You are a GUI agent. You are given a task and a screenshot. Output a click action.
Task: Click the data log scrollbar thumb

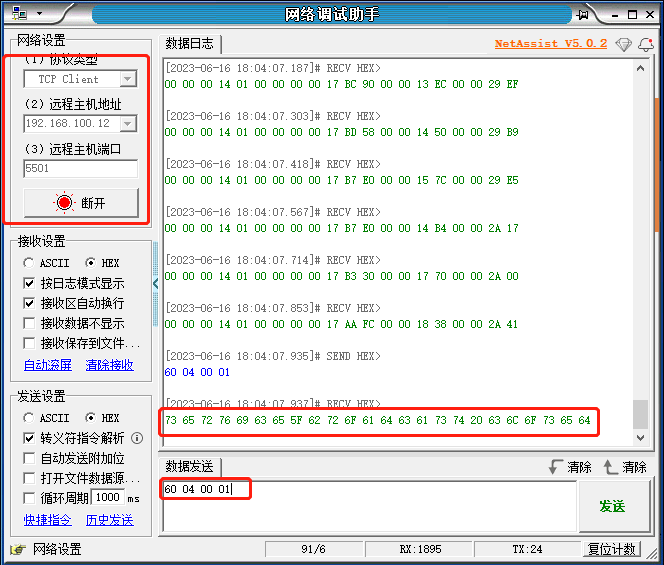tap(640, 415)
